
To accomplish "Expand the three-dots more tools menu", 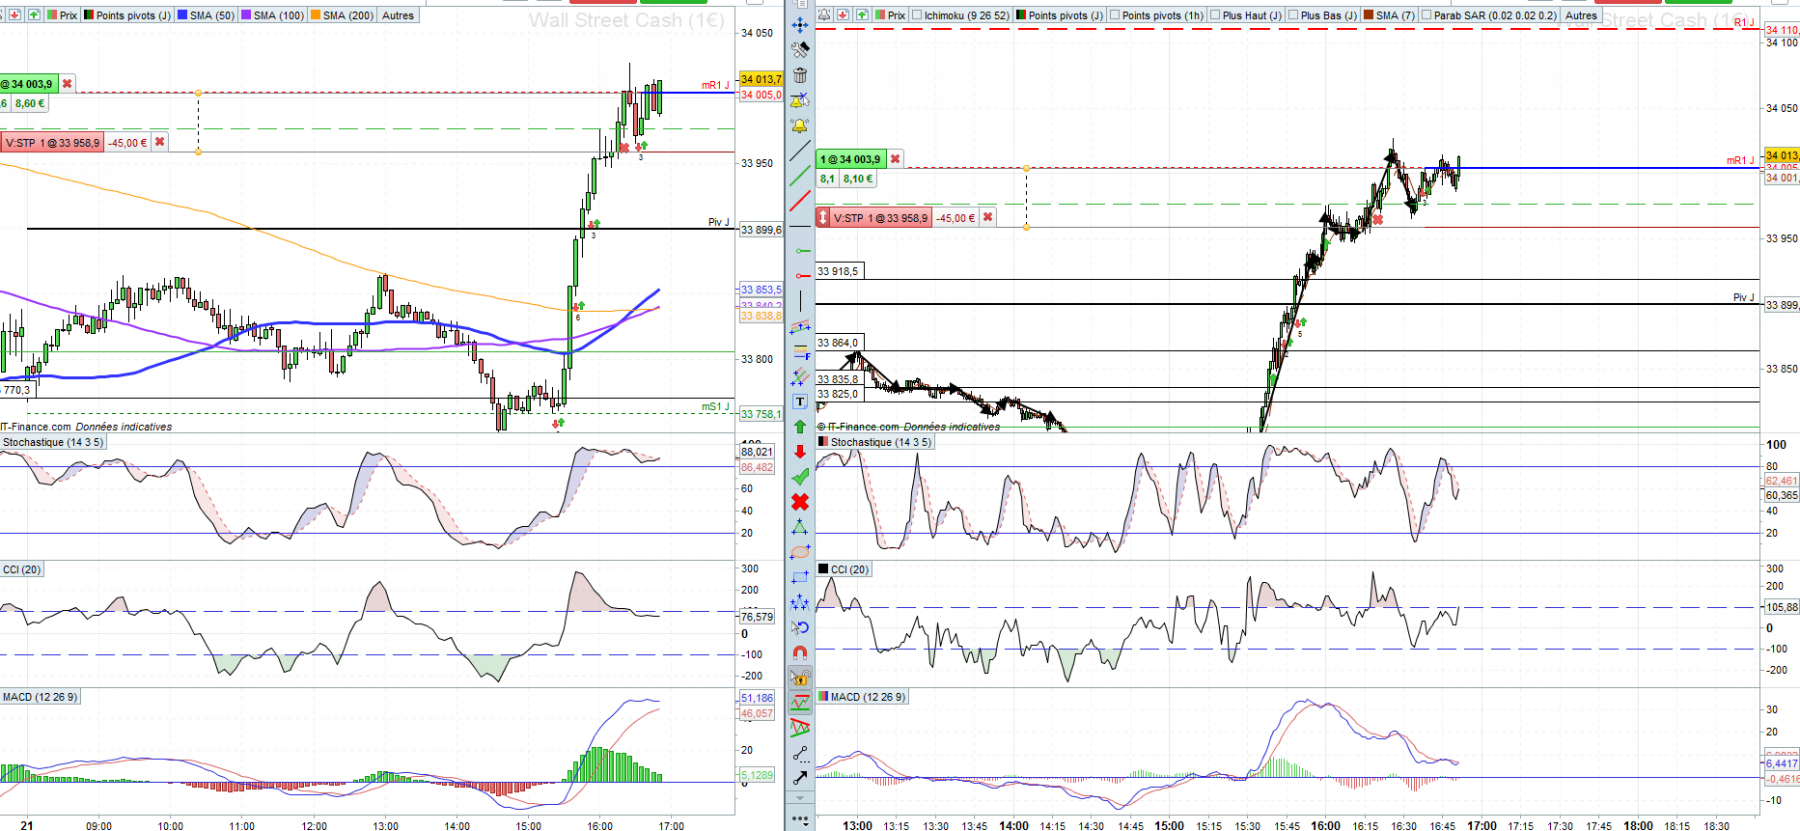I will pyautogui.click(x=800, y=819).
